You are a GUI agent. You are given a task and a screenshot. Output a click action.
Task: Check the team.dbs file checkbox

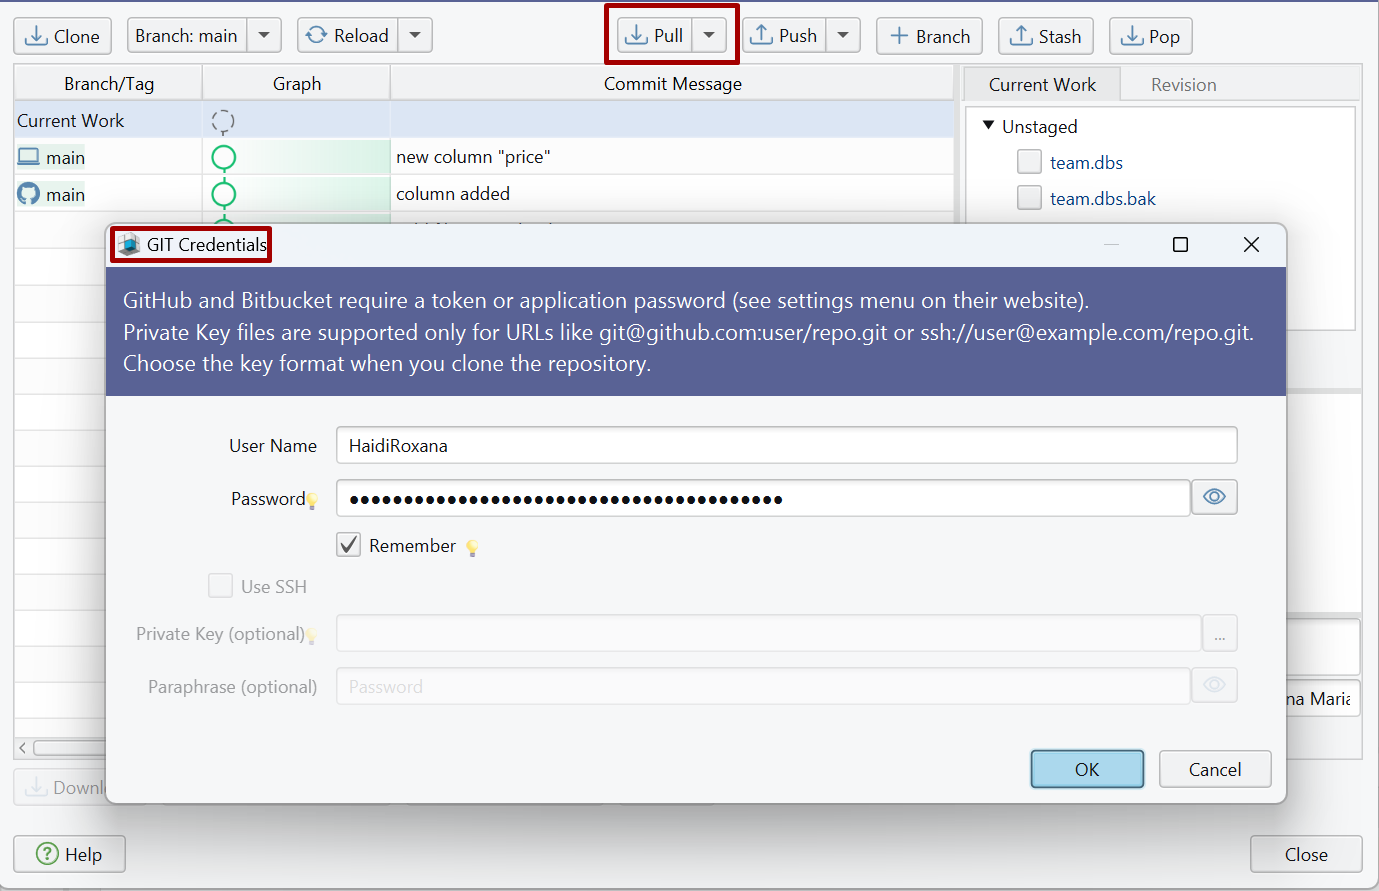click(1029, 162)
